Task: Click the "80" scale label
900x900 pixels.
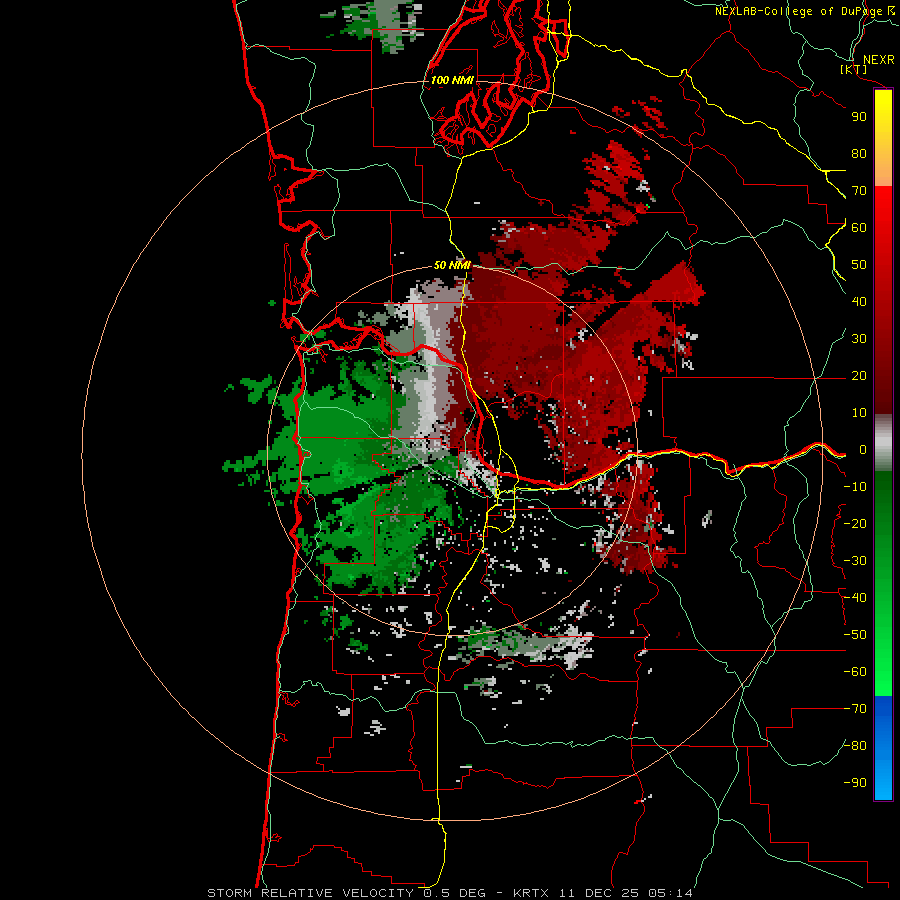Action: [x=859, y=153]
